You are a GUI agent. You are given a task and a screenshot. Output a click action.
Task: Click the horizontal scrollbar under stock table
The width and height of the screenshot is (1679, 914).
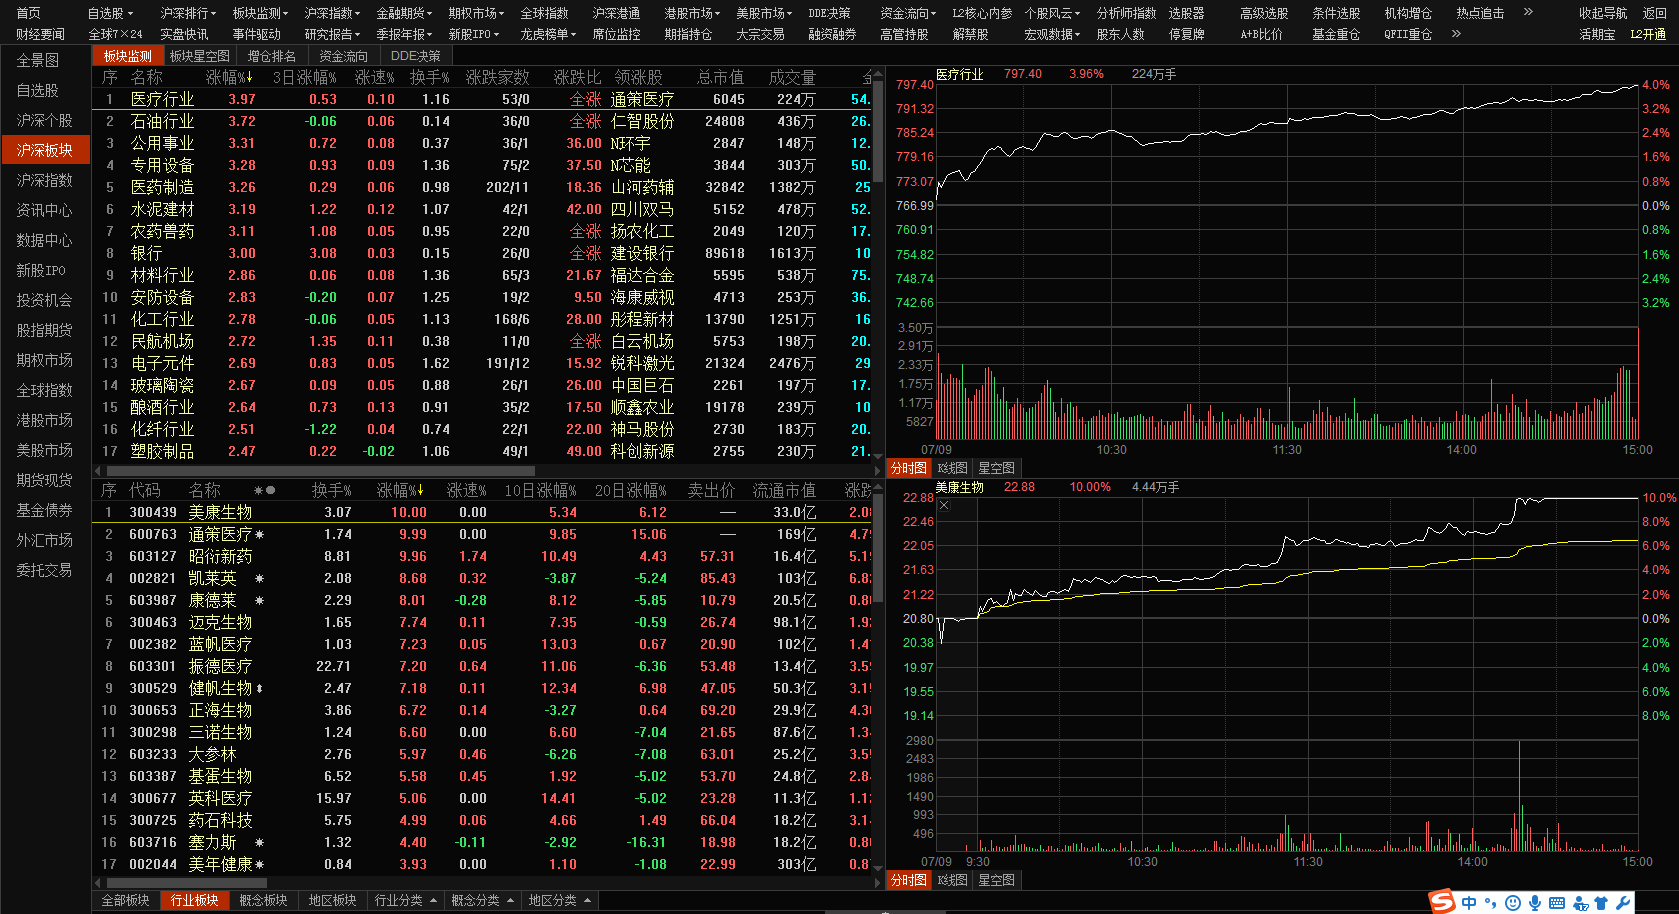[x=185, y=883]
